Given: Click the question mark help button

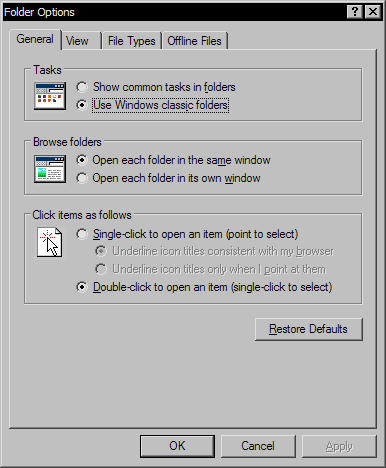Looking at the screenshot, I should 355,12.
